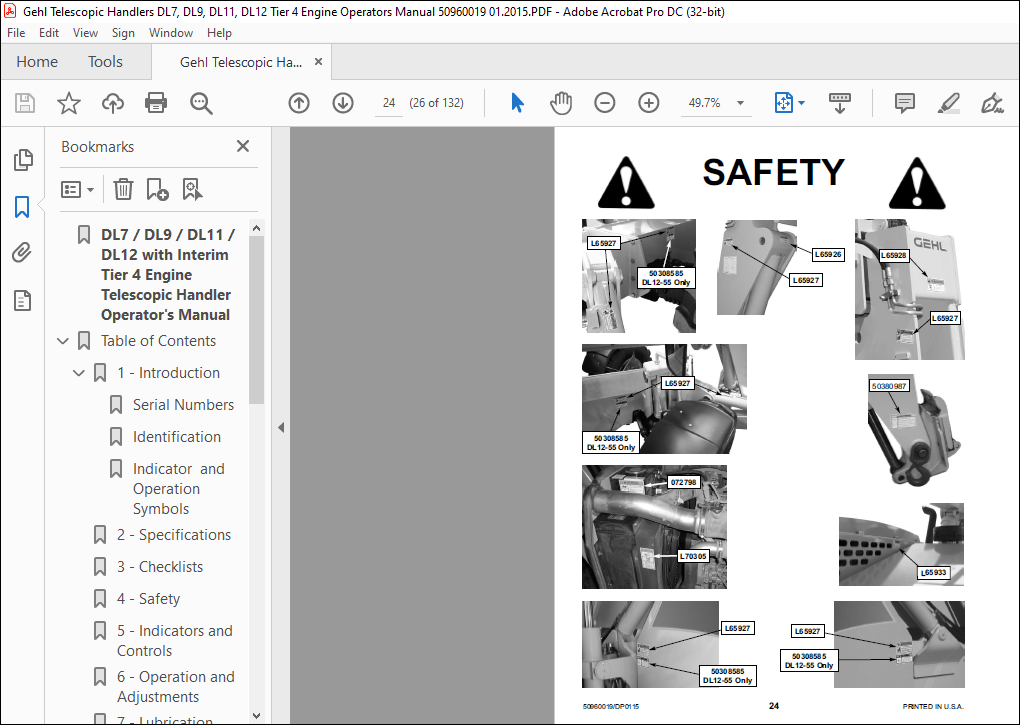Viewport: 1020px width, 725px height.
Task: Select the Highlight text pen icon
Action: tap(948, 103)
